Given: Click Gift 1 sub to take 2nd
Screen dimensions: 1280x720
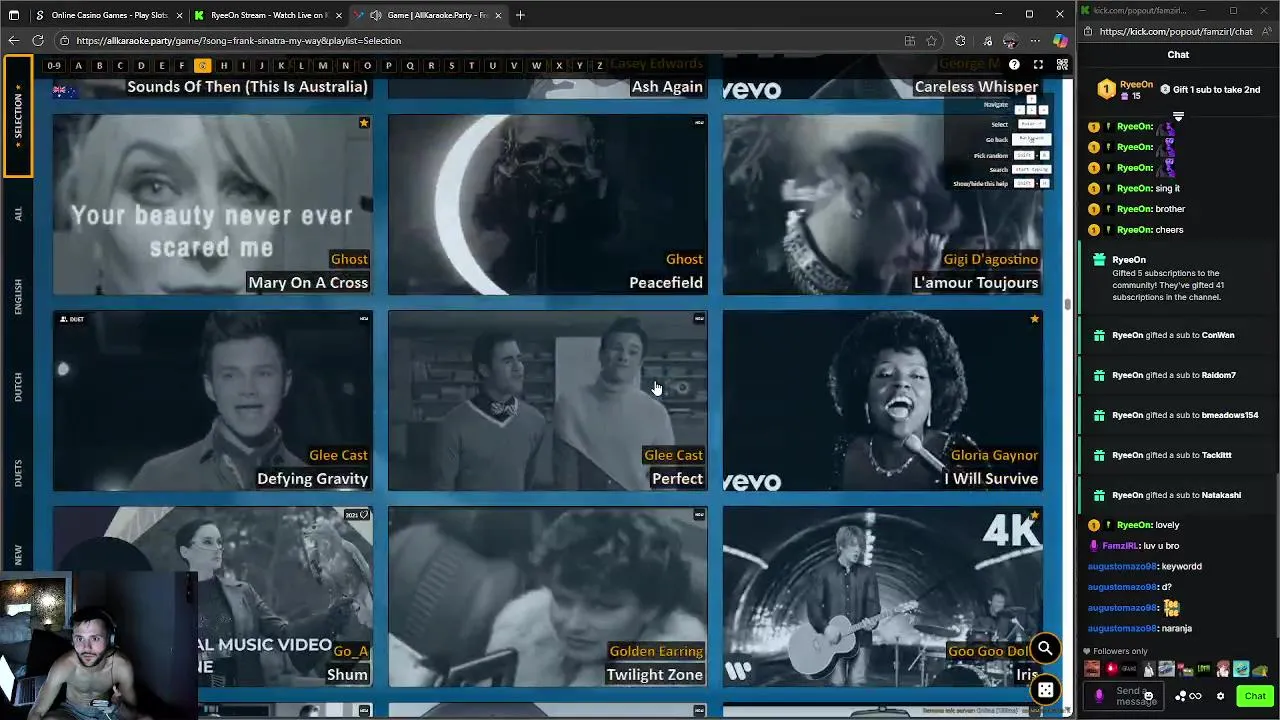Looking at the screenshot, I should pos(1210,90).
